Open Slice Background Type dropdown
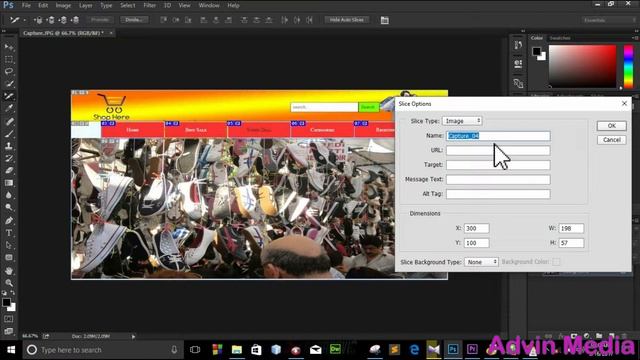640x360 pixels. click(x=481, y=262)
